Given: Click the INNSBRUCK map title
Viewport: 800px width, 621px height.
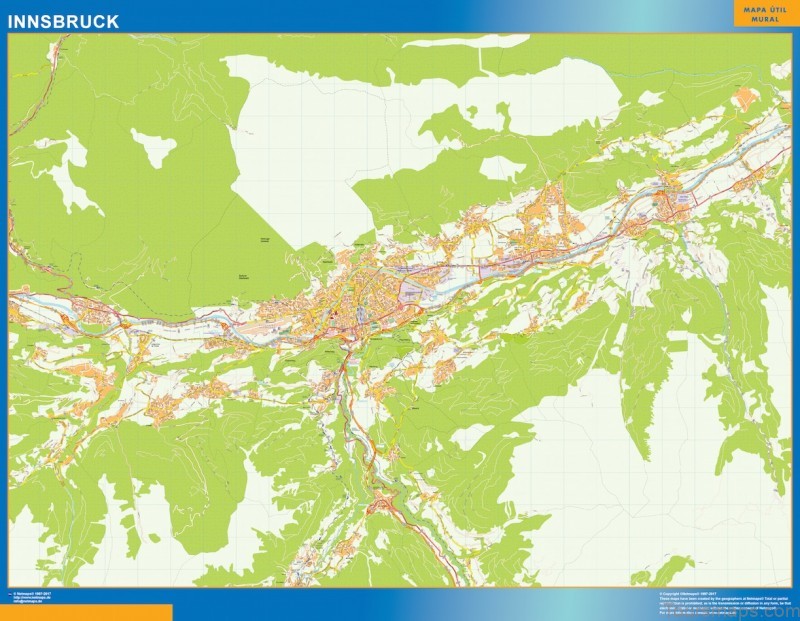Looking at the screenshot, I should click(x=62, y=21).
